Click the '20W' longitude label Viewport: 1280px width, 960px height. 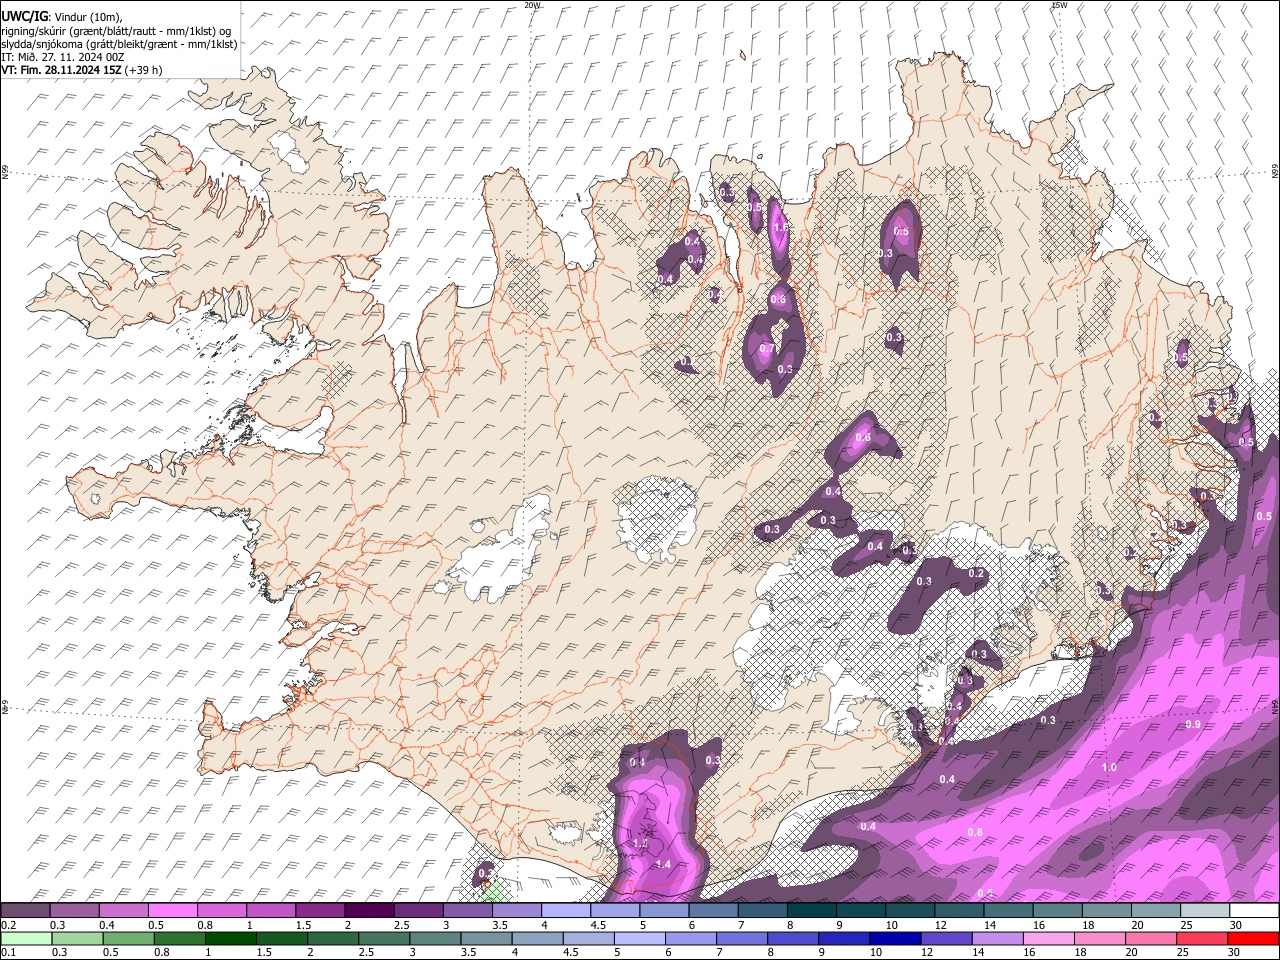tap(532, 5)
